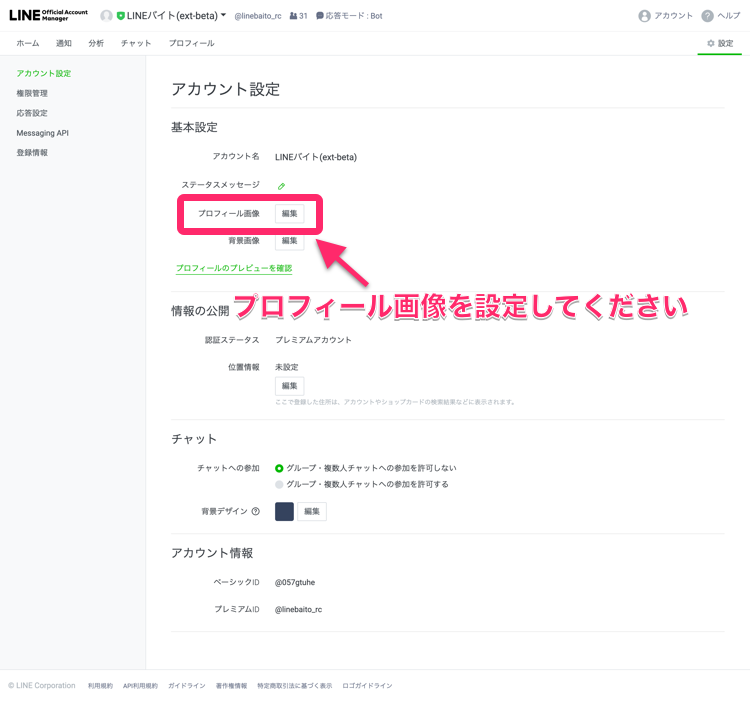The image size is (750, 701).
Task: Select グループ・複数人チャットへの参加を許可する option
Action: coord(279,484)
